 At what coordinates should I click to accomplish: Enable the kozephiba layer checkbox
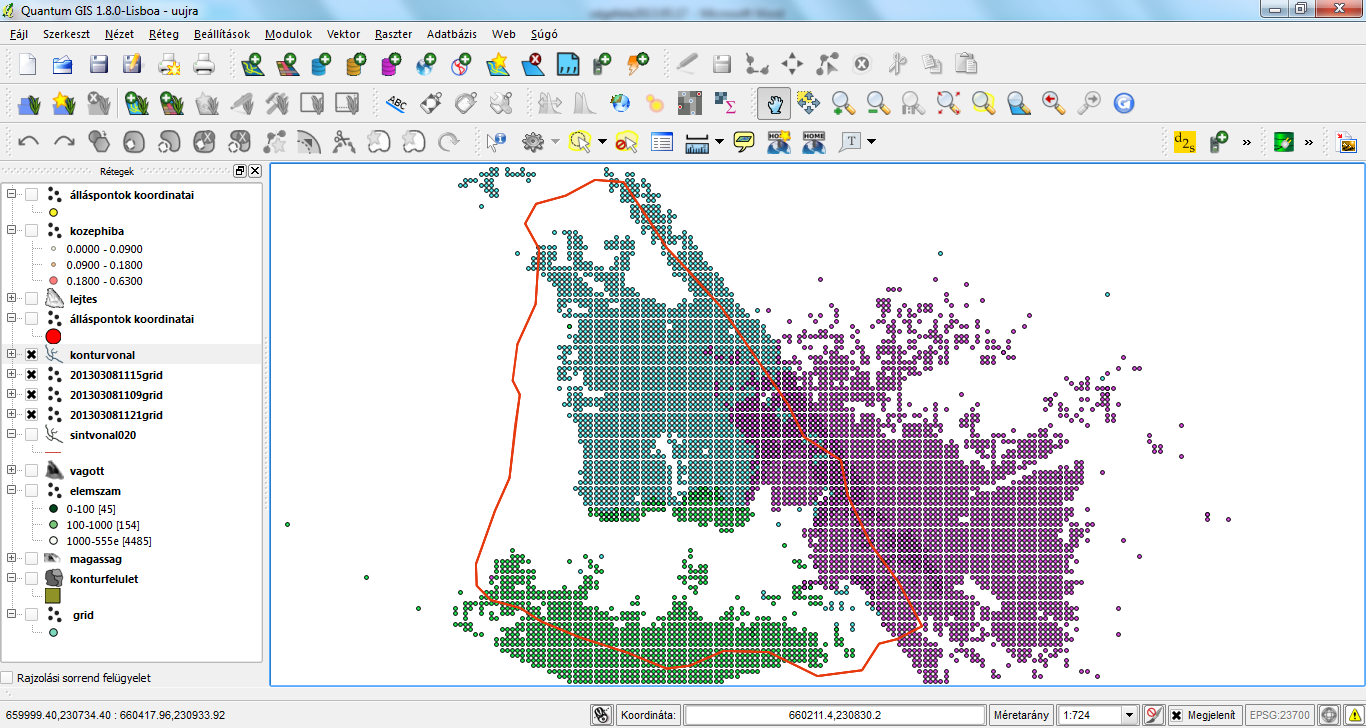pos(32,231)
